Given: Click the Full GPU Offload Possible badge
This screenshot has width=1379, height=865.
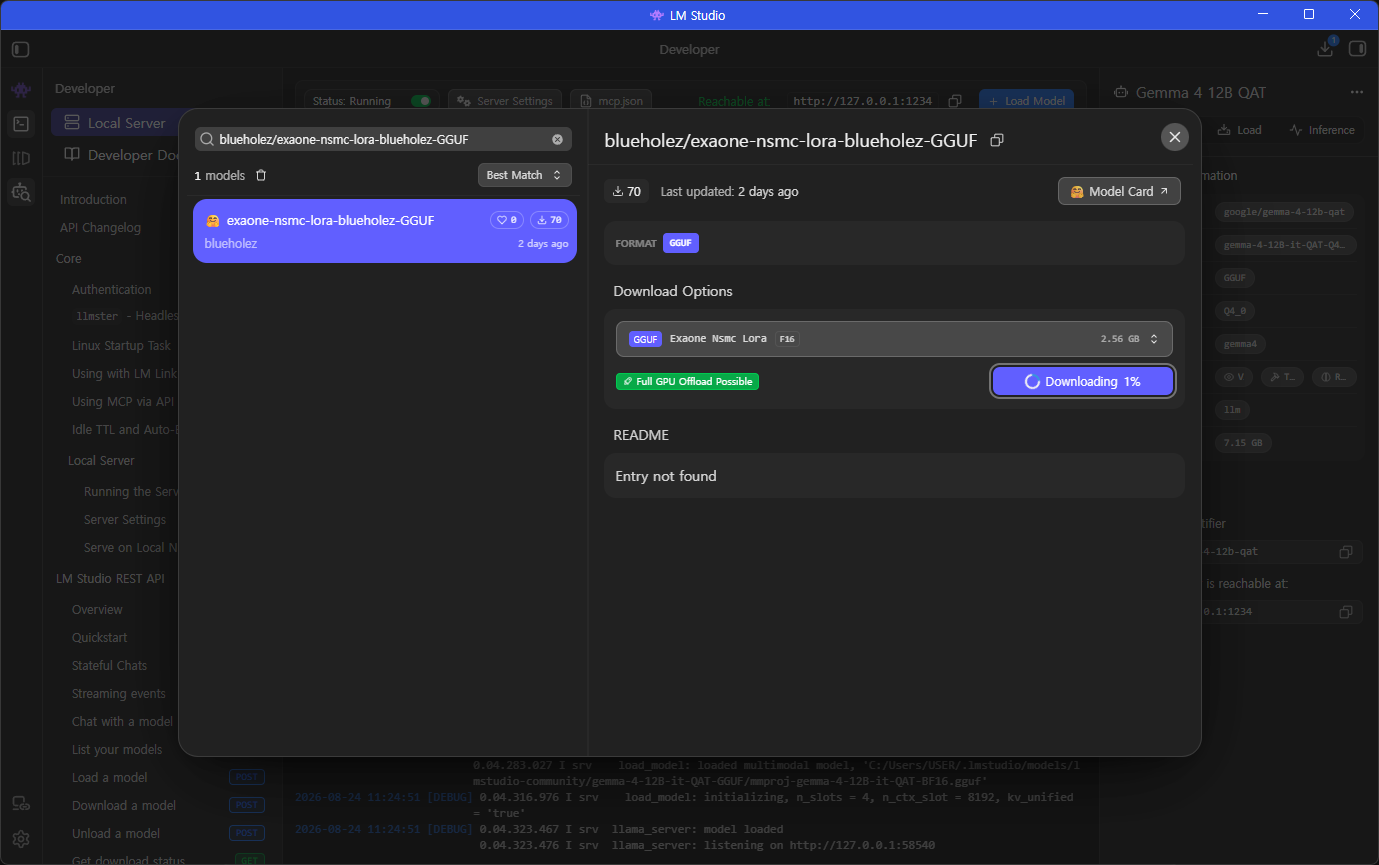Looking at the screenshot, I should click(687, 381).
